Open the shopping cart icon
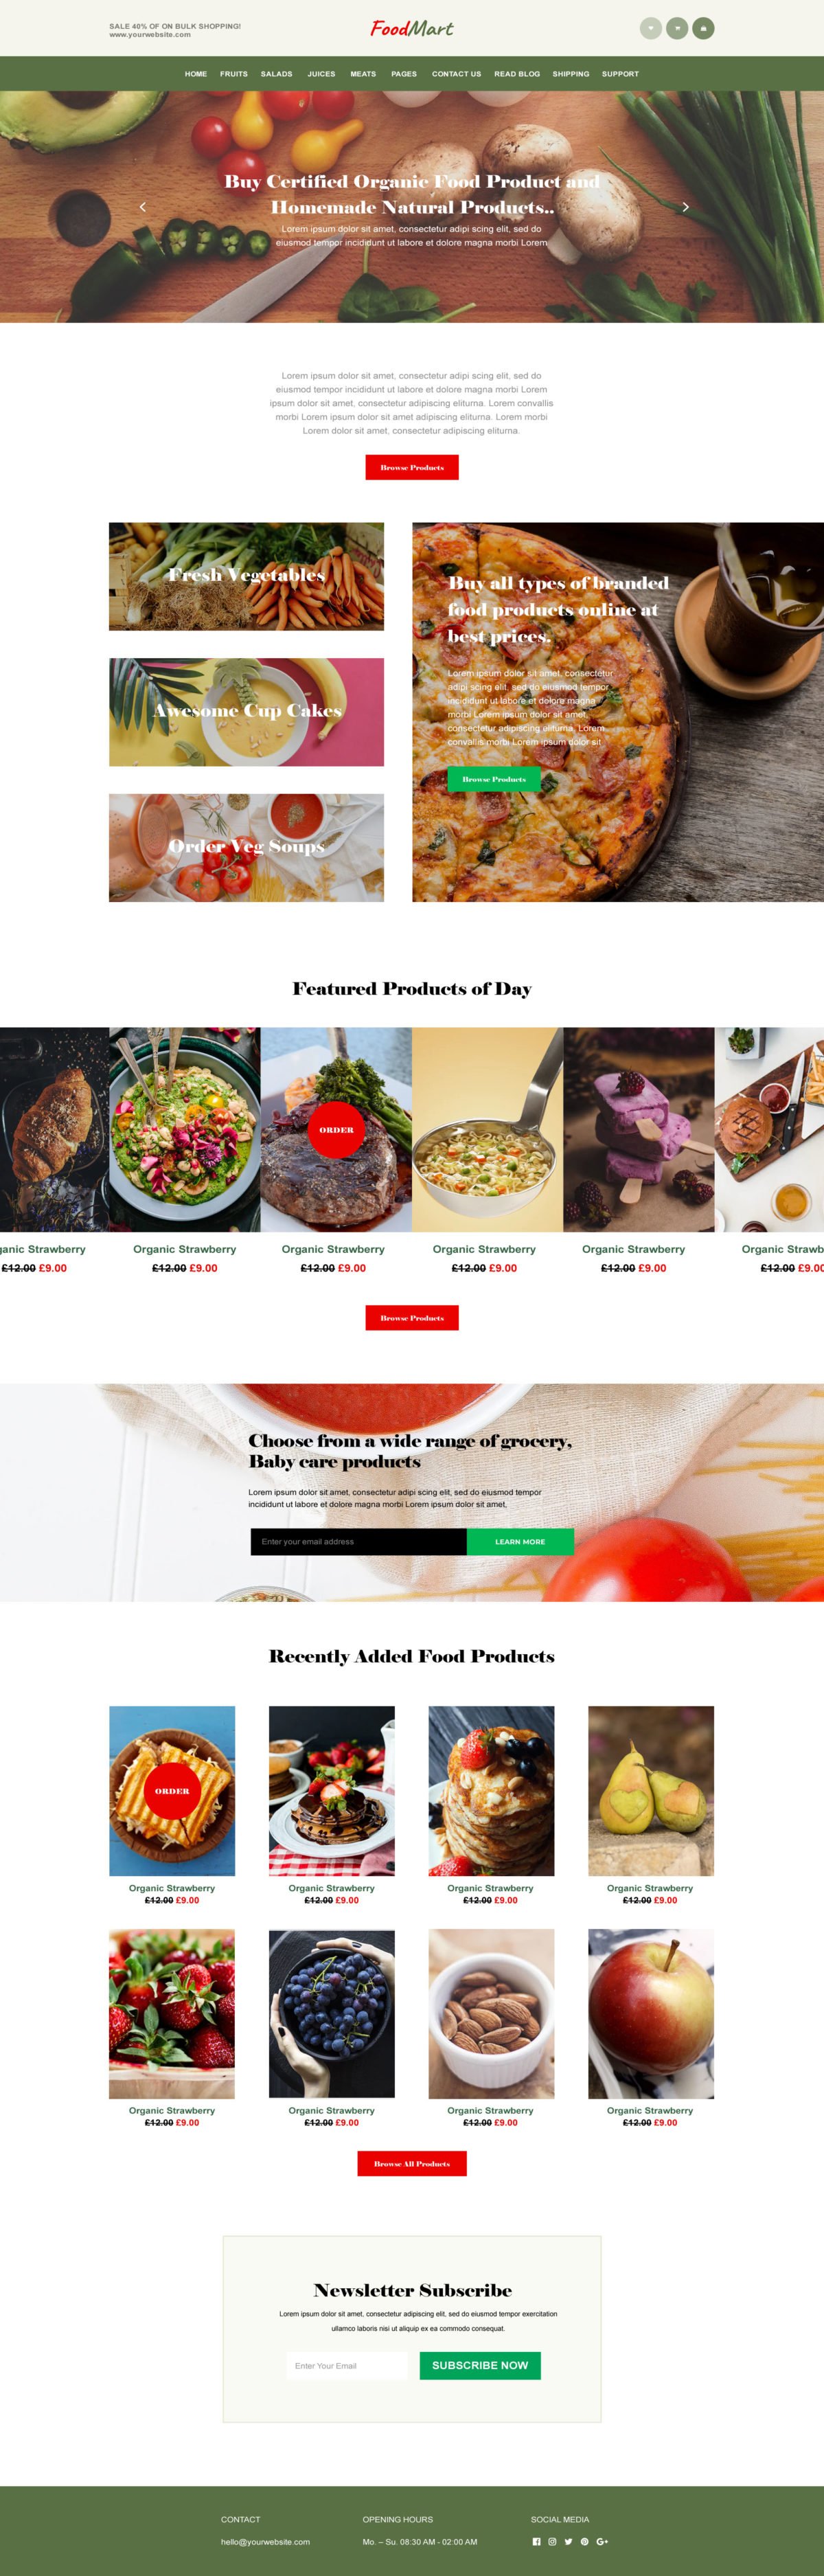824x2576 pixels. coord(677,29)
